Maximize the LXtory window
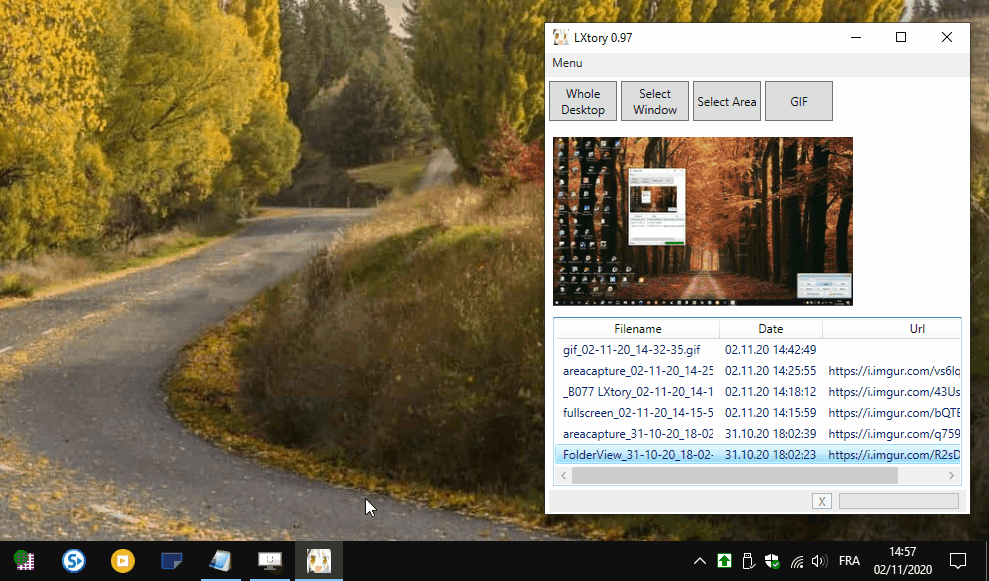Viewport: 989px width, 581px height. (901, 37)
